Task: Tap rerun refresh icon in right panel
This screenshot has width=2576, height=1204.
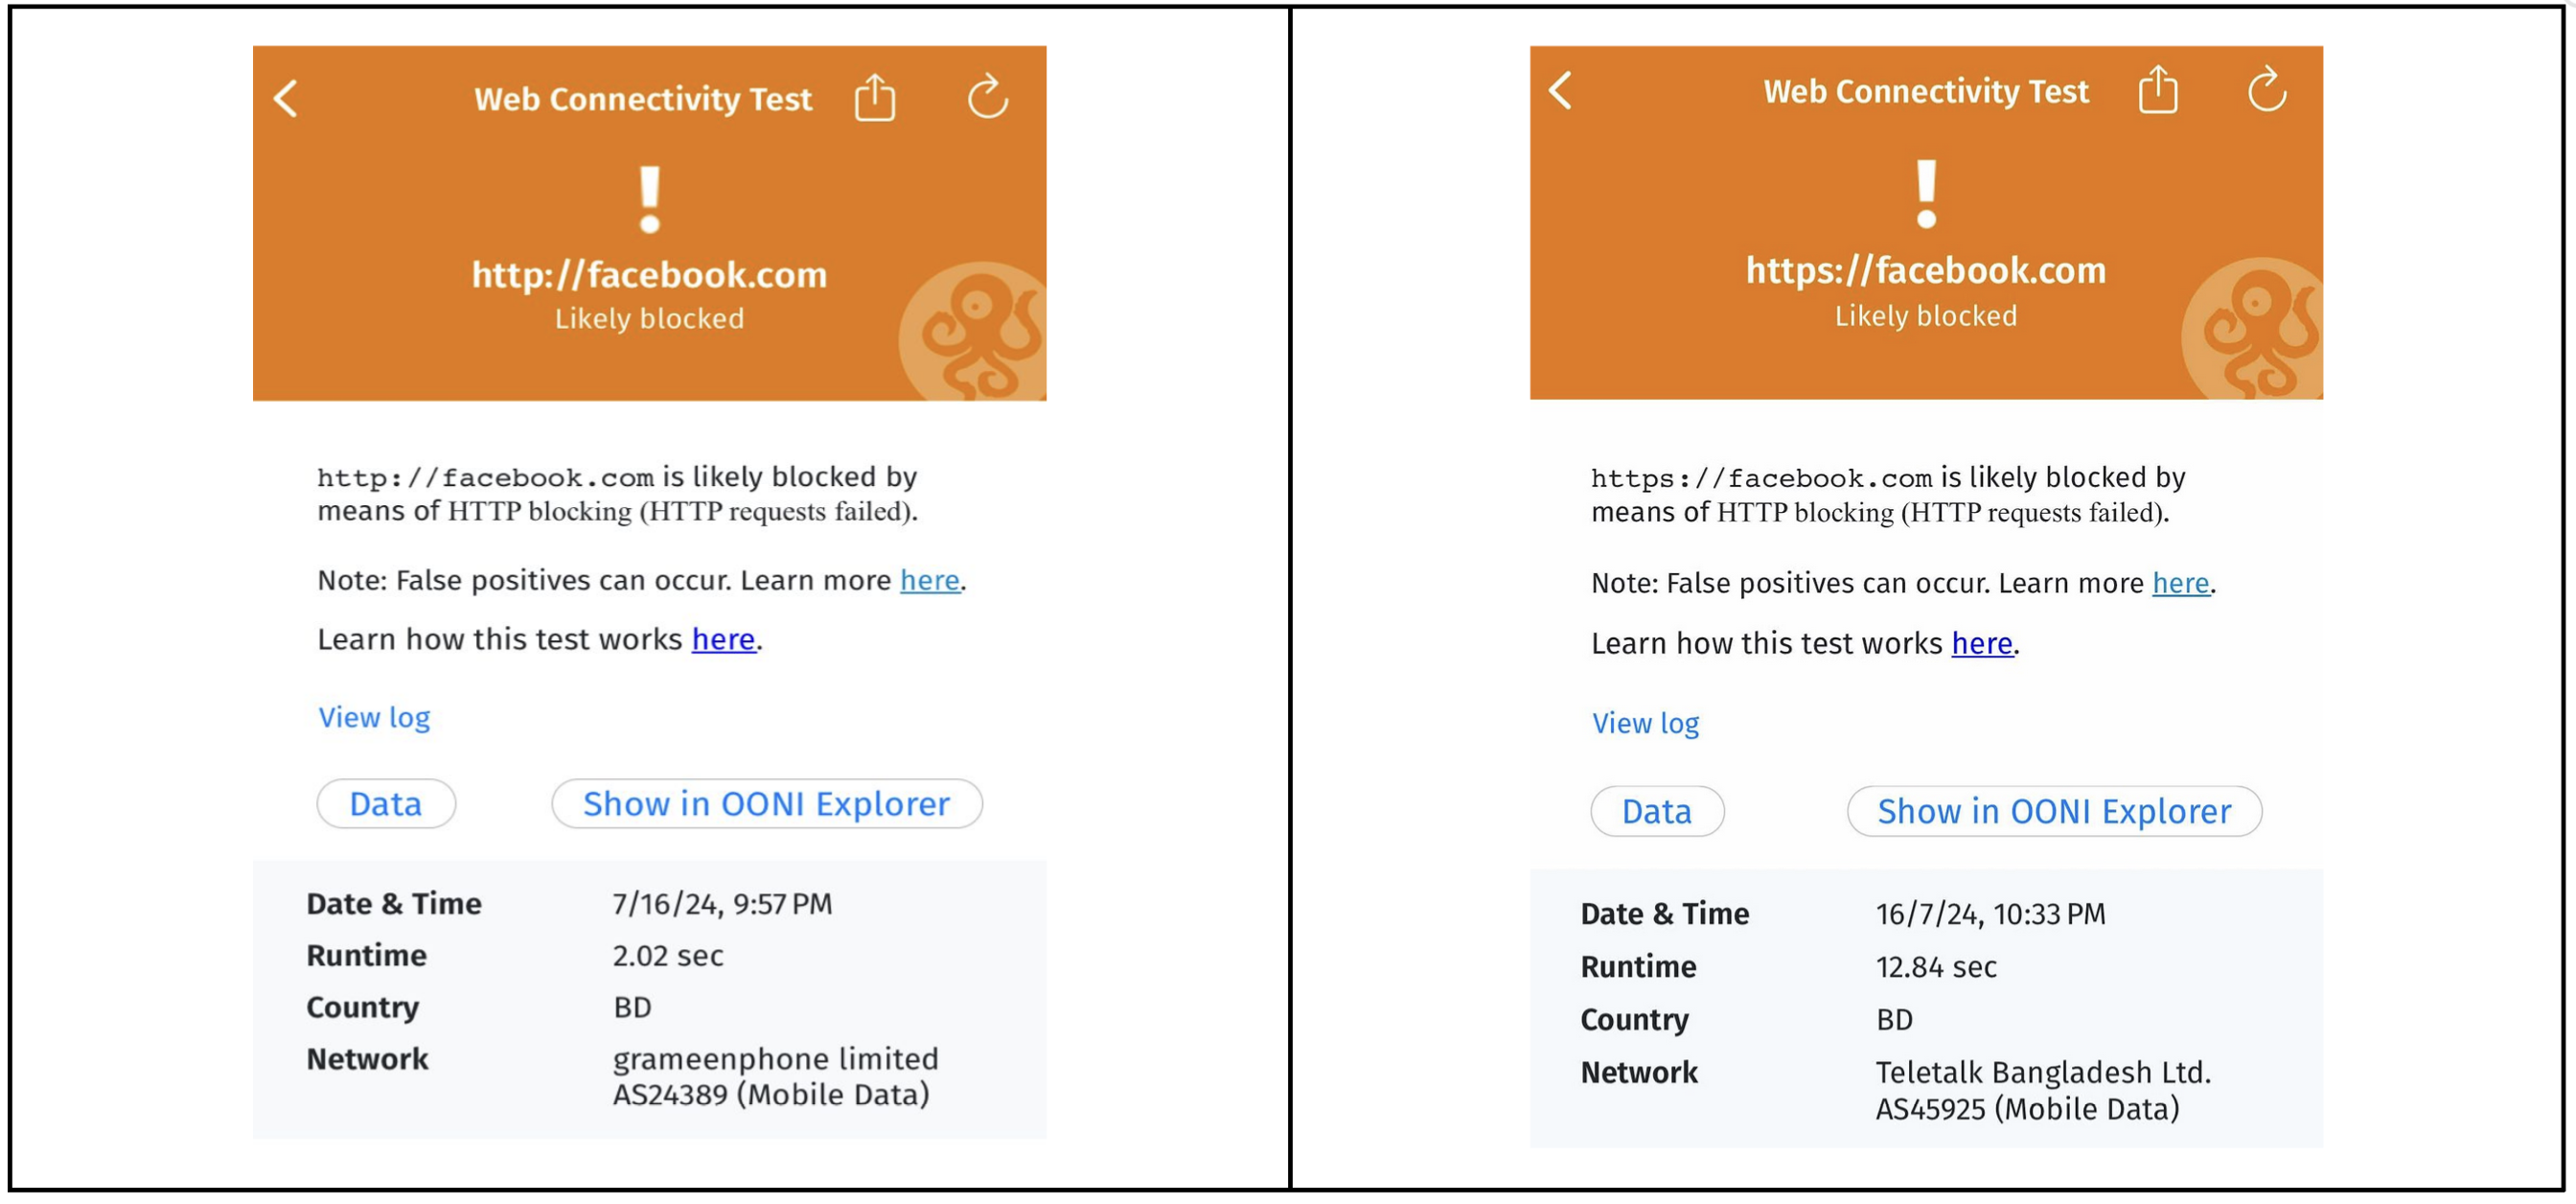Action: point(2266,91)
